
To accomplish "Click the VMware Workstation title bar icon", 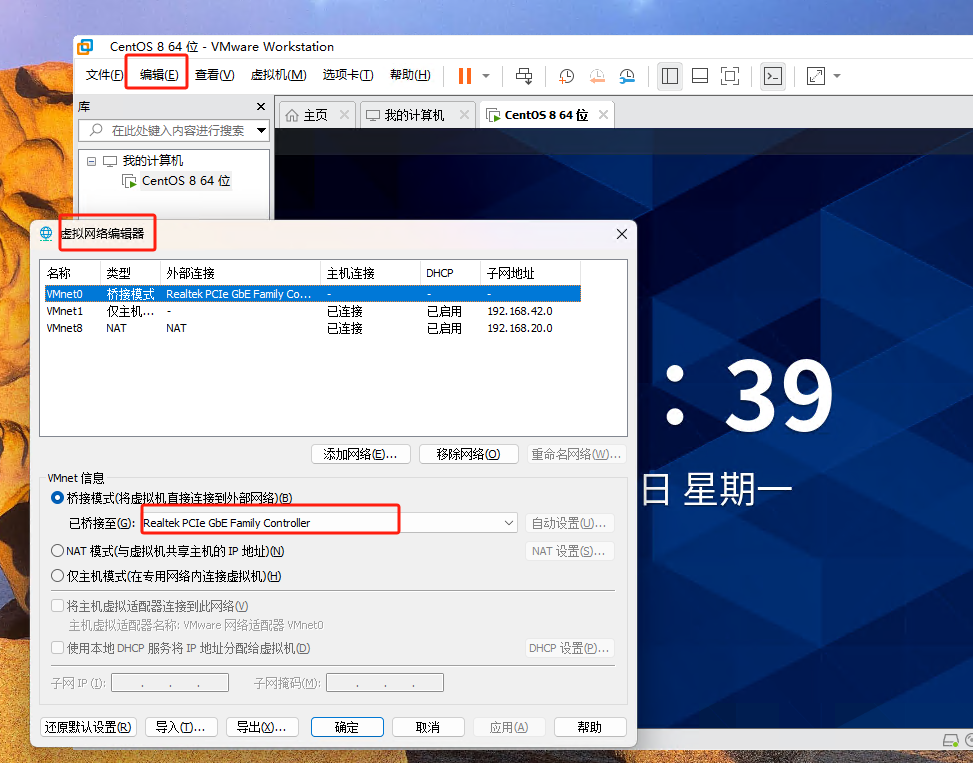I will click(85, 47).
